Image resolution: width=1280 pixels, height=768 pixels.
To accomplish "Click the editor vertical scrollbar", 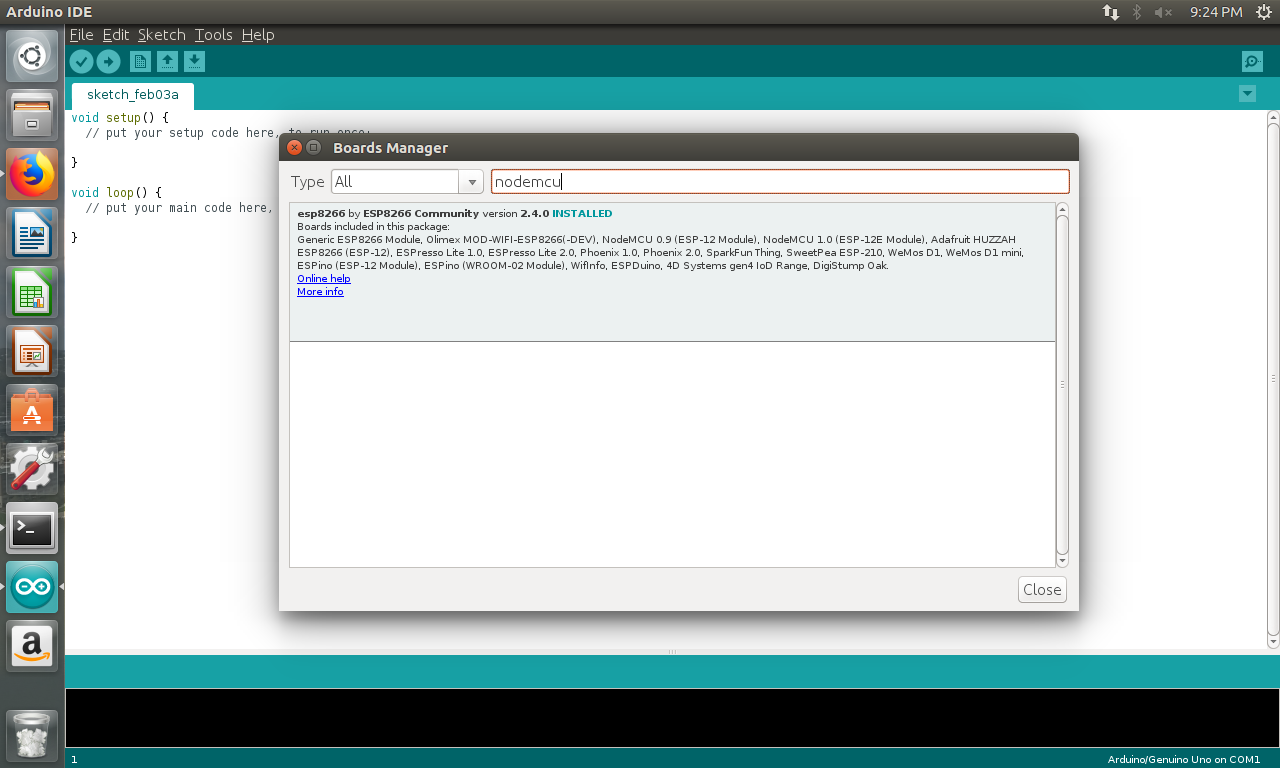I will pyautogui.click(x=1273, y=379).
